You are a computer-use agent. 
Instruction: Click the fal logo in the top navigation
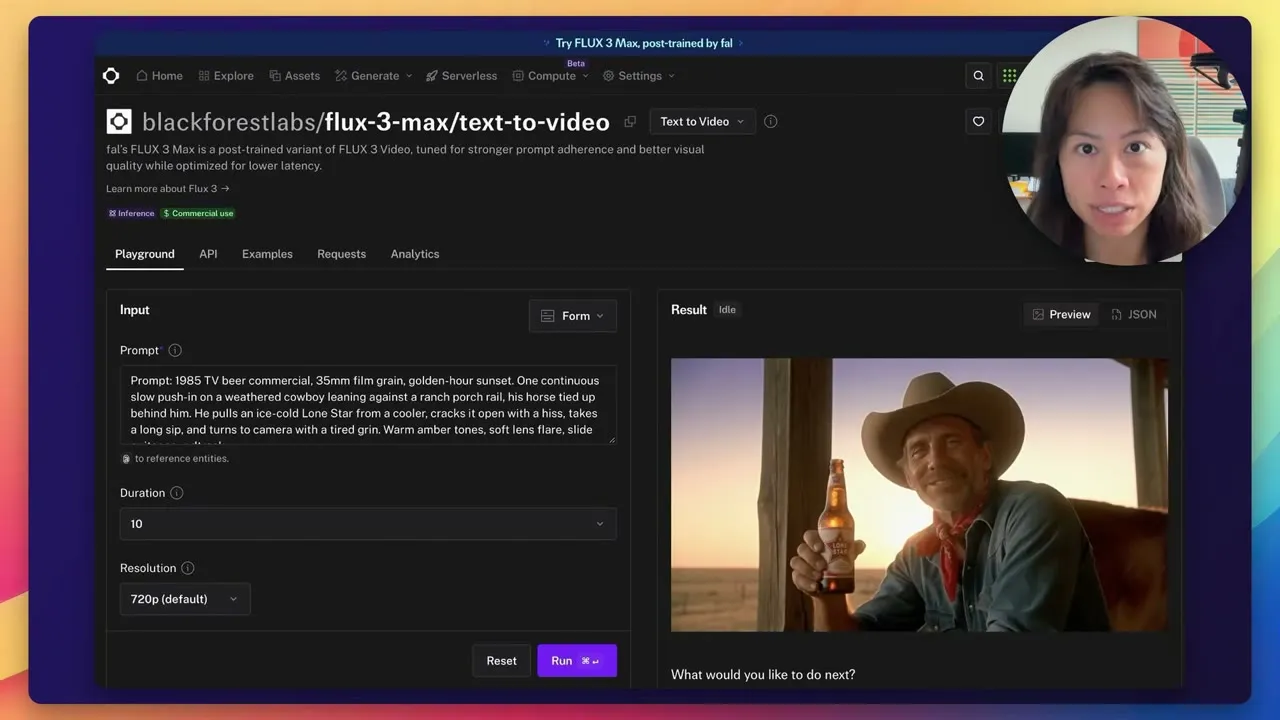111,76
